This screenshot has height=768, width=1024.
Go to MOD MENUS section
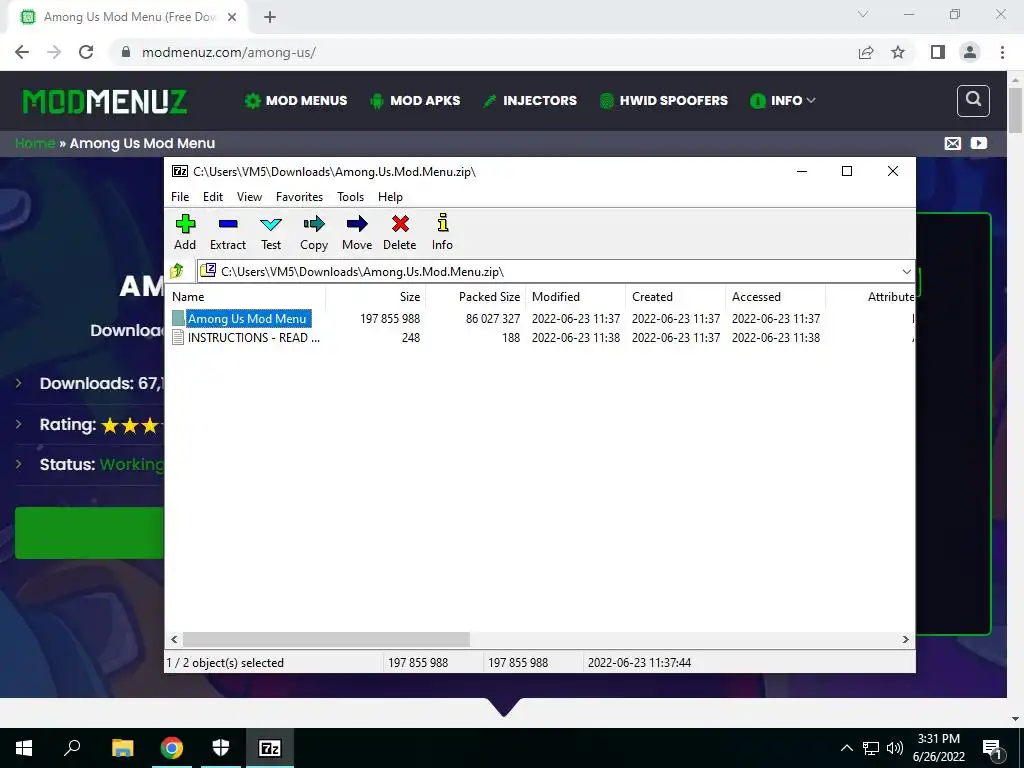[296, 101]
